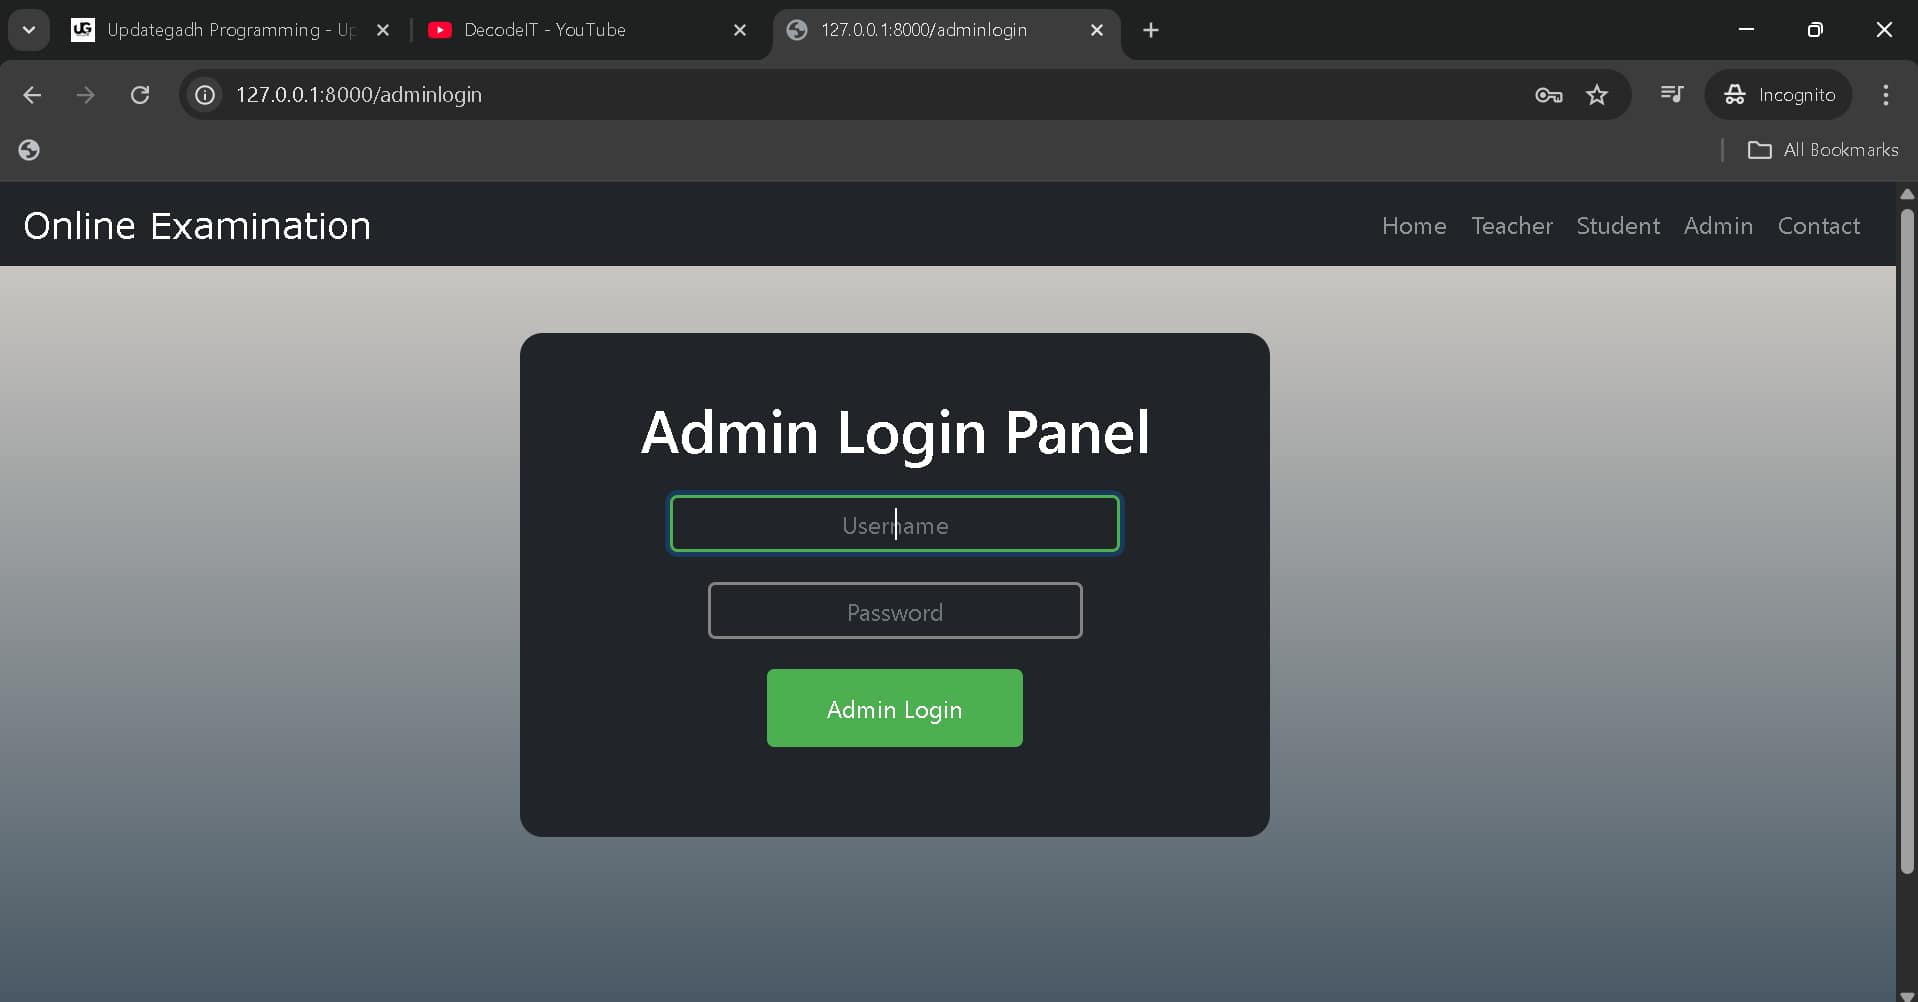The width and height of the screenshot is (1918, 1002).
Task: Go to the Contact page
Action: [1818, 226]
